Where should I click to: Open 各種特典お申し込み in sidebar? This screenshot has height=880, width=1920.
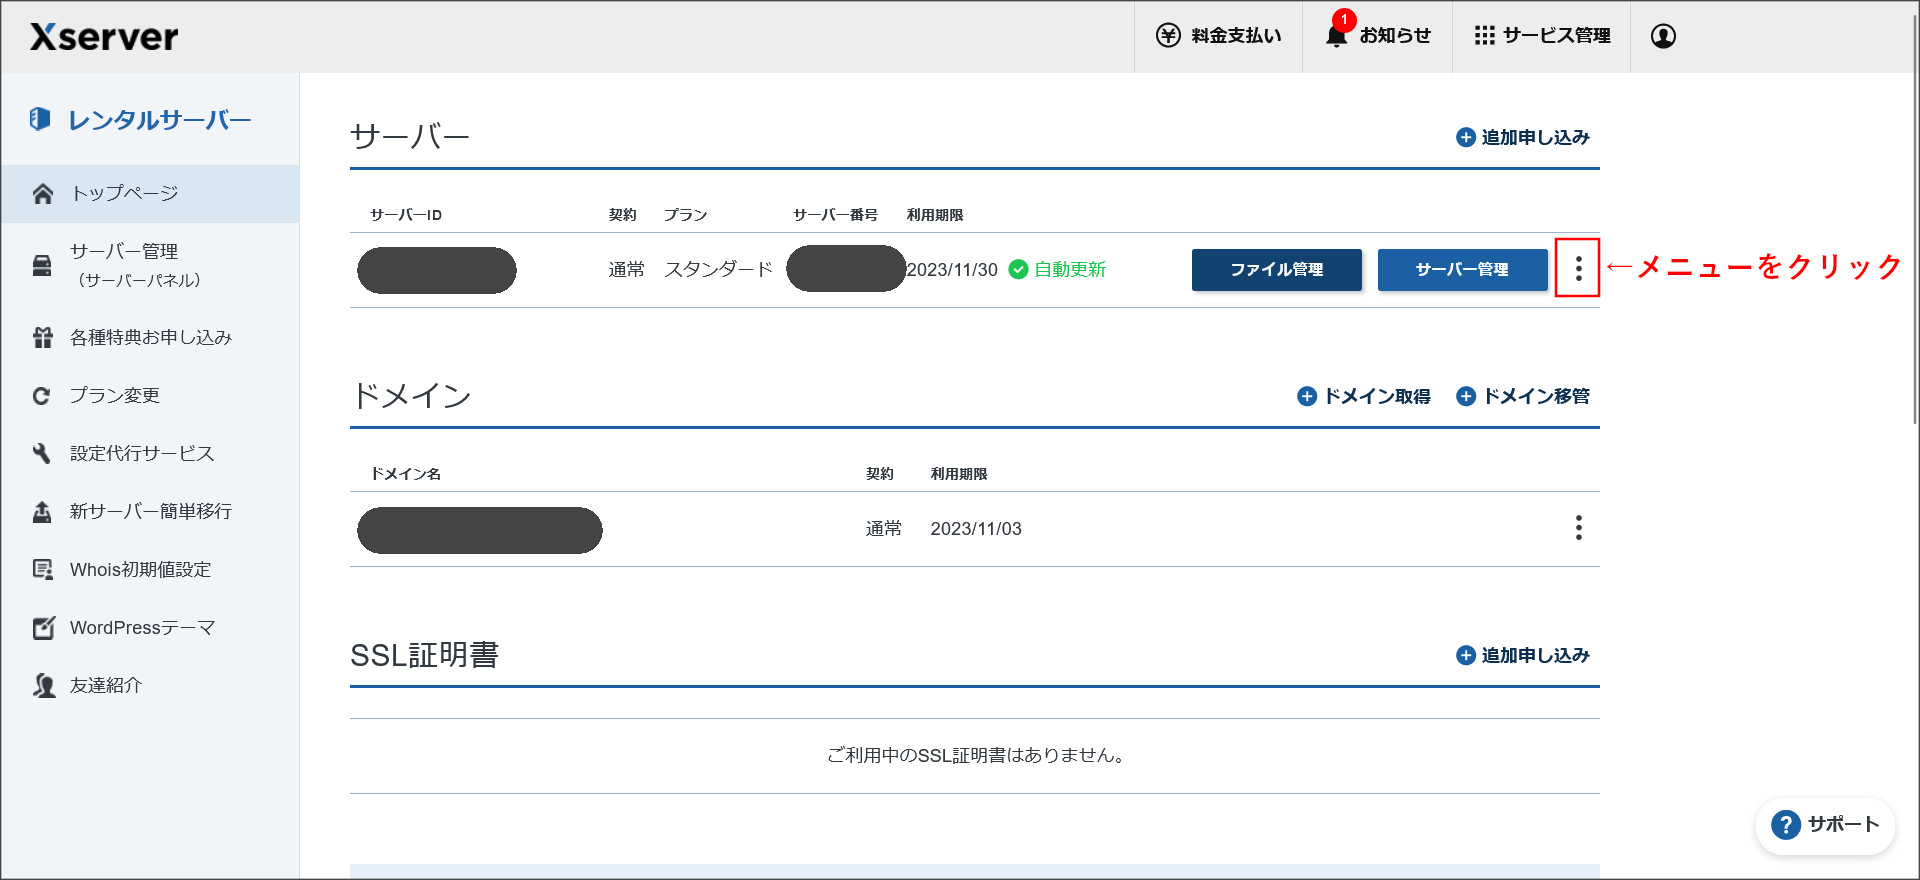[x=150, y=338]
